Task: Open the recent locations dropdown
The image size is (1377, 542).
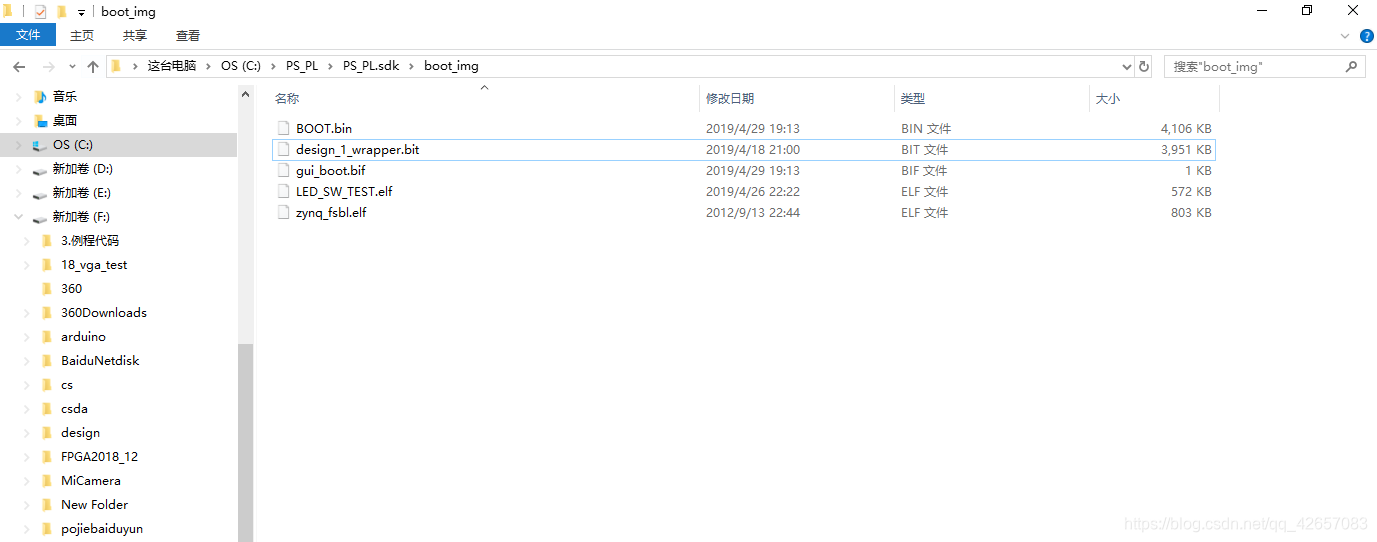Action: point(72,67)
